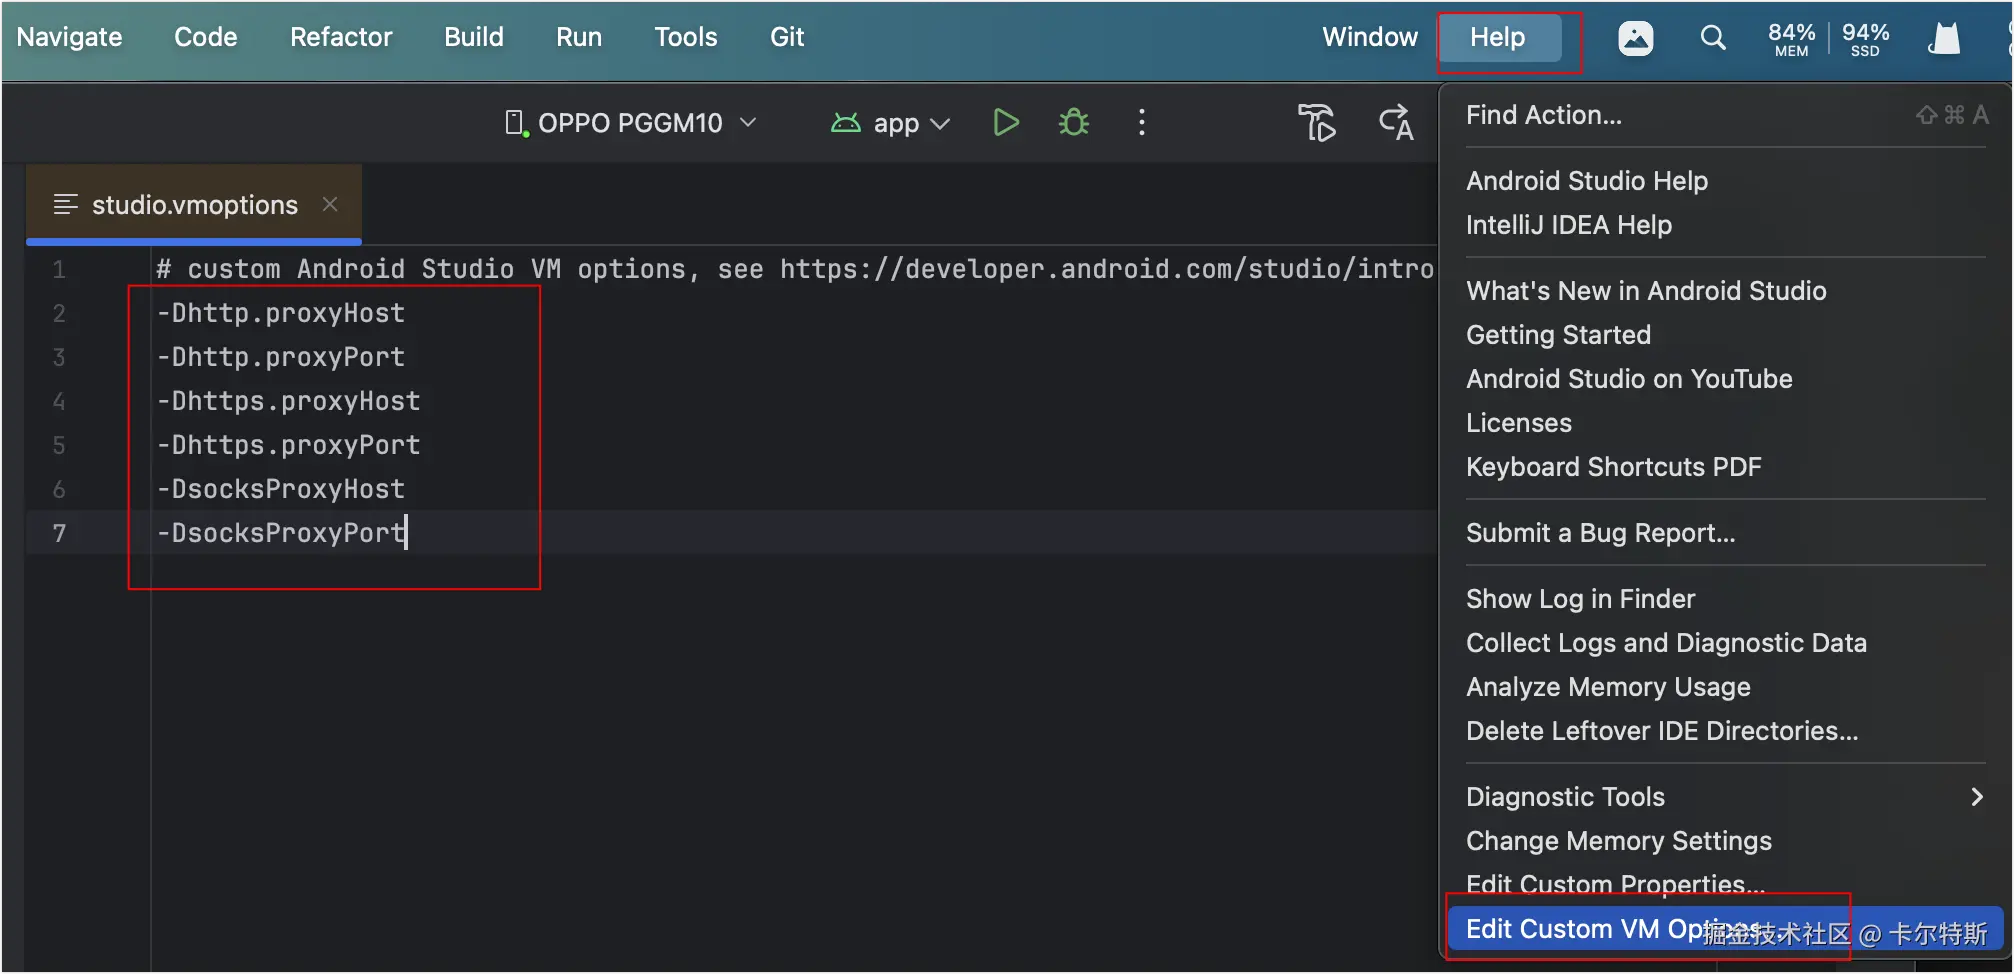Image resolution: width=2014 pixels, height=974 pixels.
Task: Select Diagnostic Tools menu entry
Action: pos(1726,797)
